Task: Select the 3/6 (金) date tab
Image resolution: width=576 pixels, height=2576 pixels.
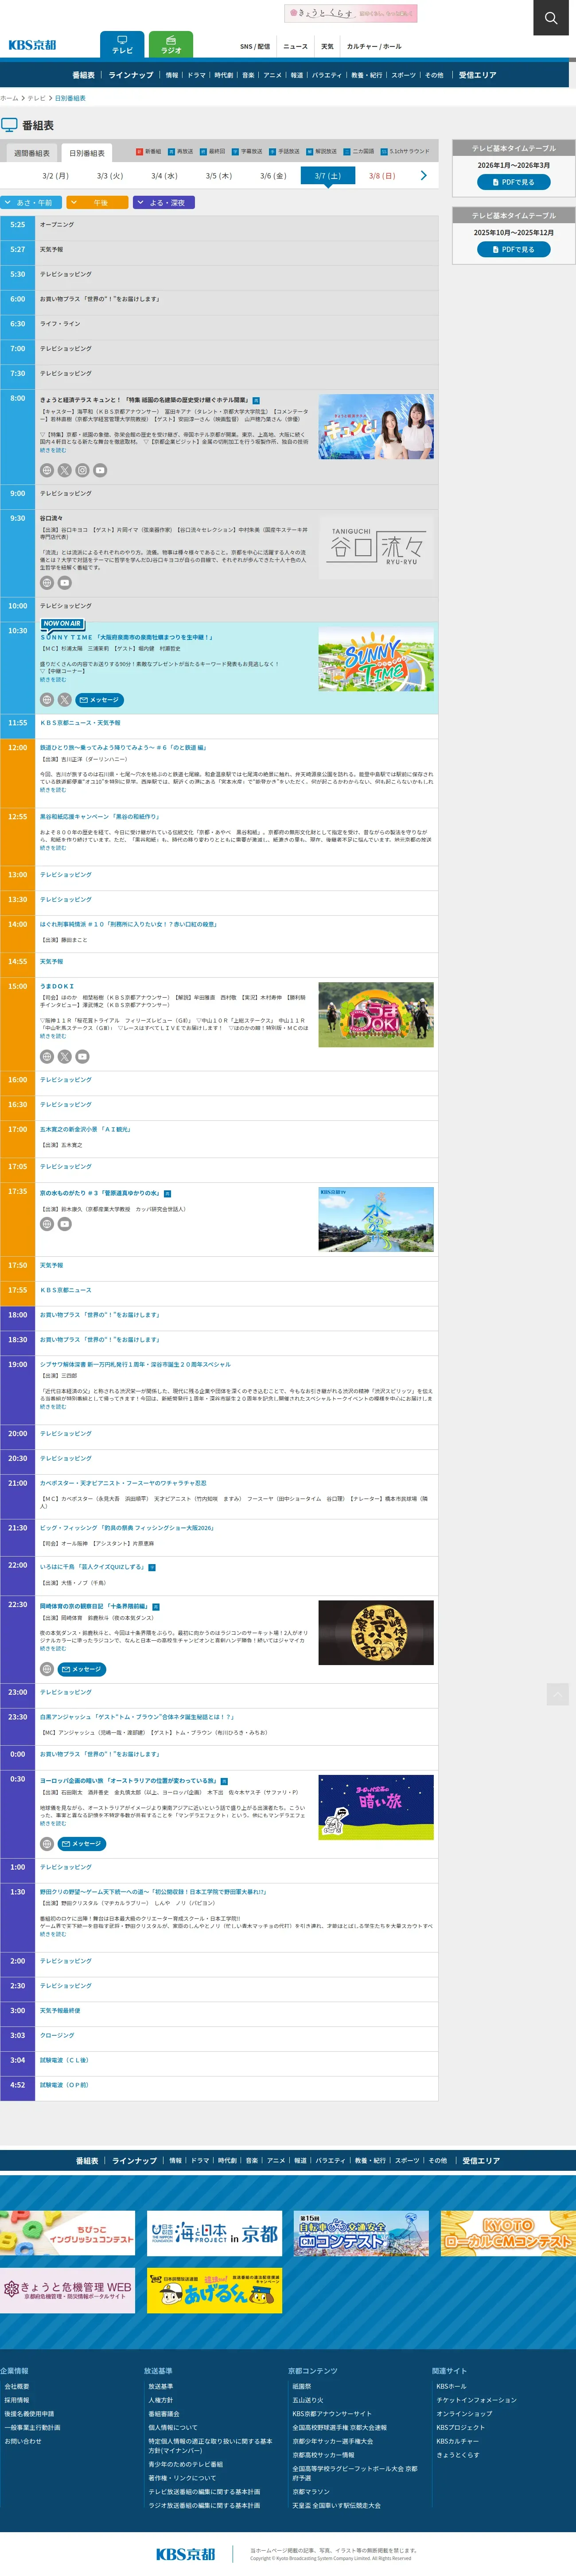Action: point(273,176)
